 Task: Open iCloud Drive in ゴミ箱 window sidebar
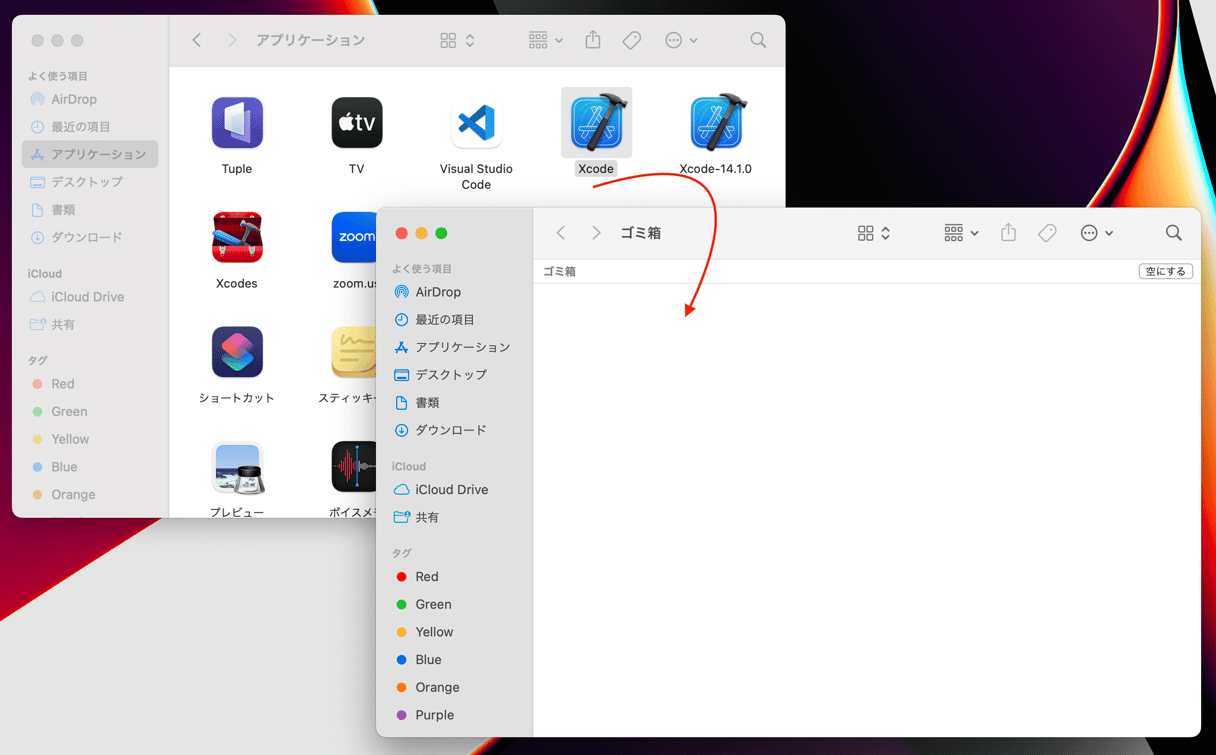[456, 490]
